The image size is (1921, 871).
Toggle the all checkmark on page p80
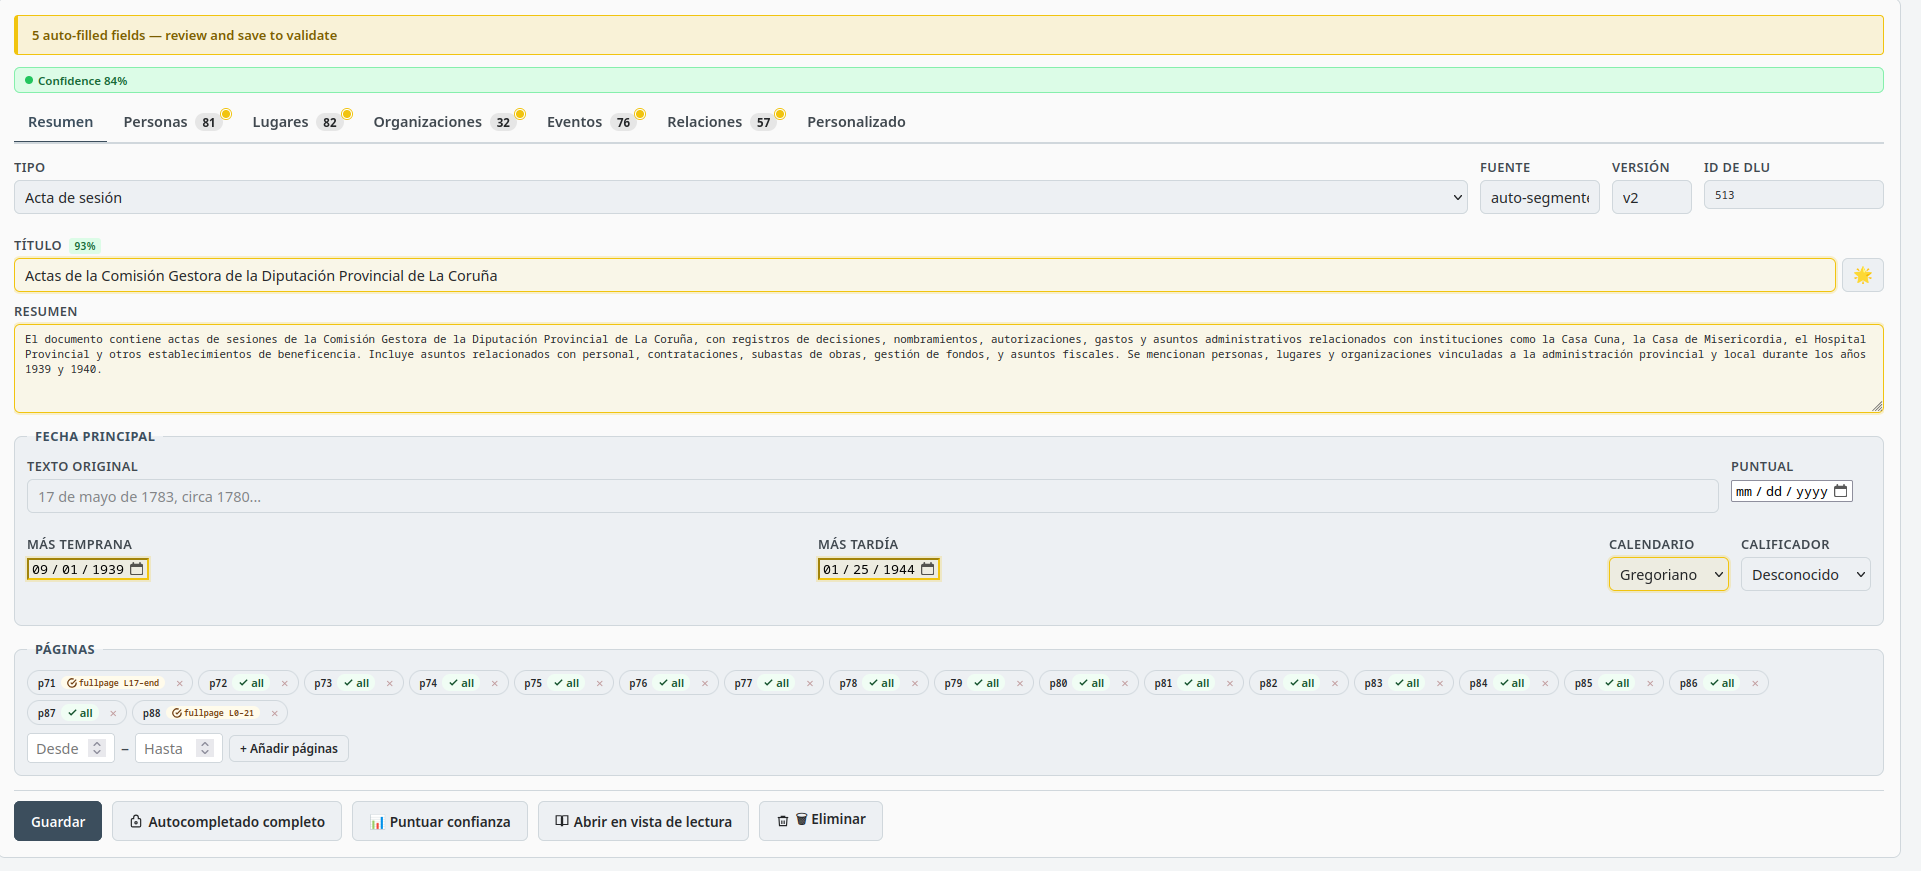pos(1091,683)
